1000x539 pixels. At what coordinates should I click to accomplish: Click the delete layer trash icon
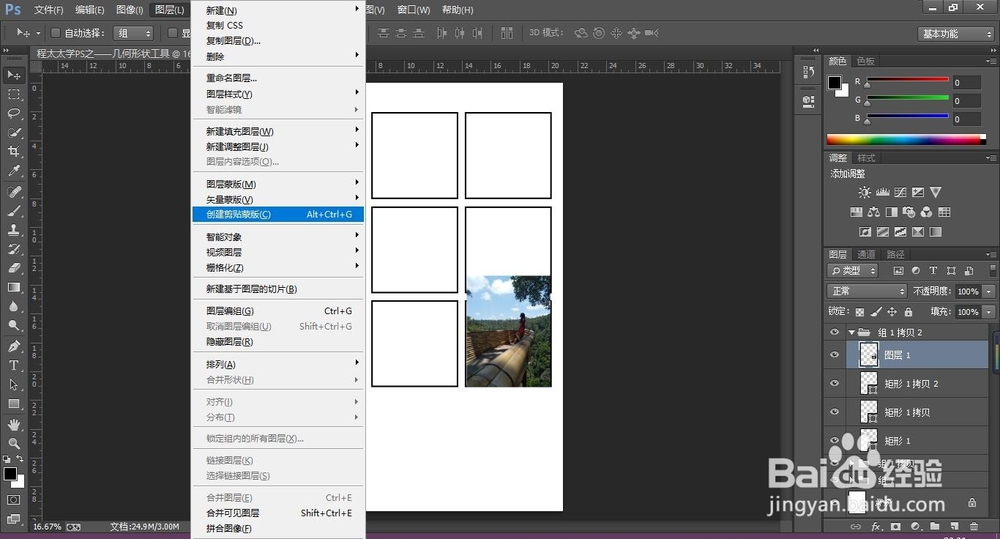pos(974,526)
